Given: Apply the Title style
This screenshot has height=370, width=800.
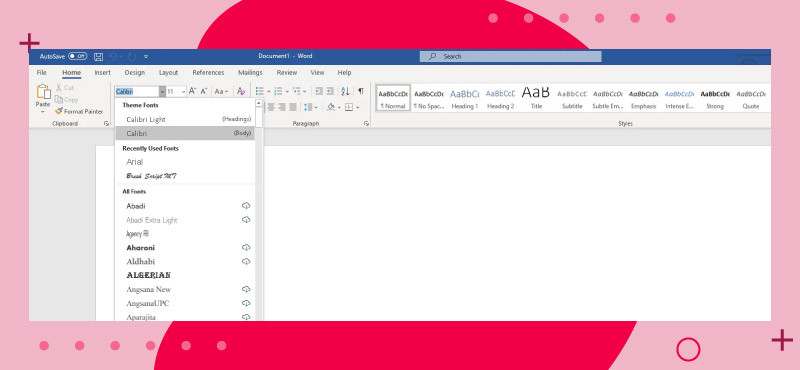Looking at the screenshot, I should [536, 98].
